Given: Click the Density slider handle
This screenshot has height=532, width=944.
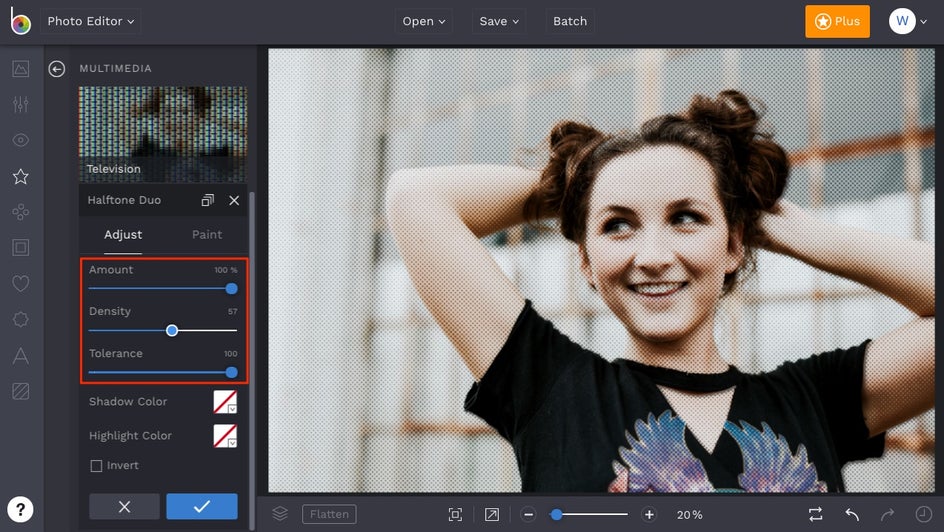Looking at the screenshot, I should click(x=172, y=330).
